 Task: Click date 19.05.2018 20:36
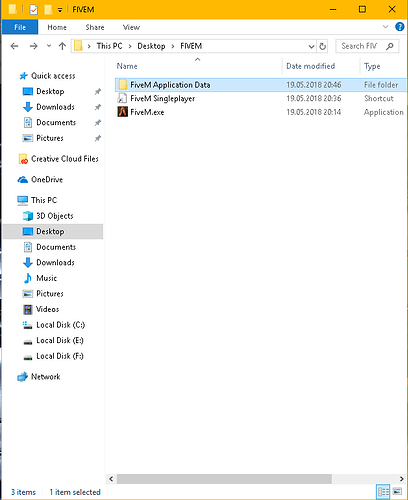[x=314, y=98]
